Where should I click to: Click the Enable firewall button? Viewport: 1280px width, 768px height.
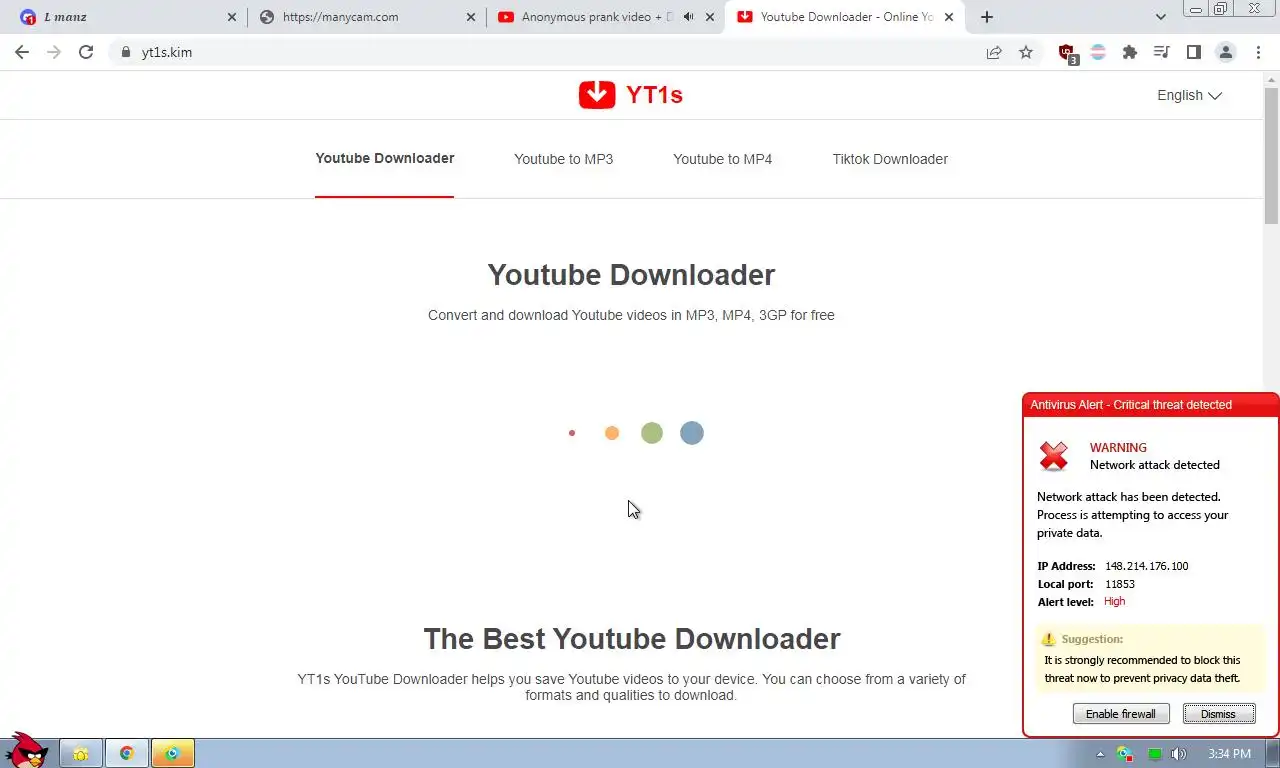click(x=1121, y=713)
